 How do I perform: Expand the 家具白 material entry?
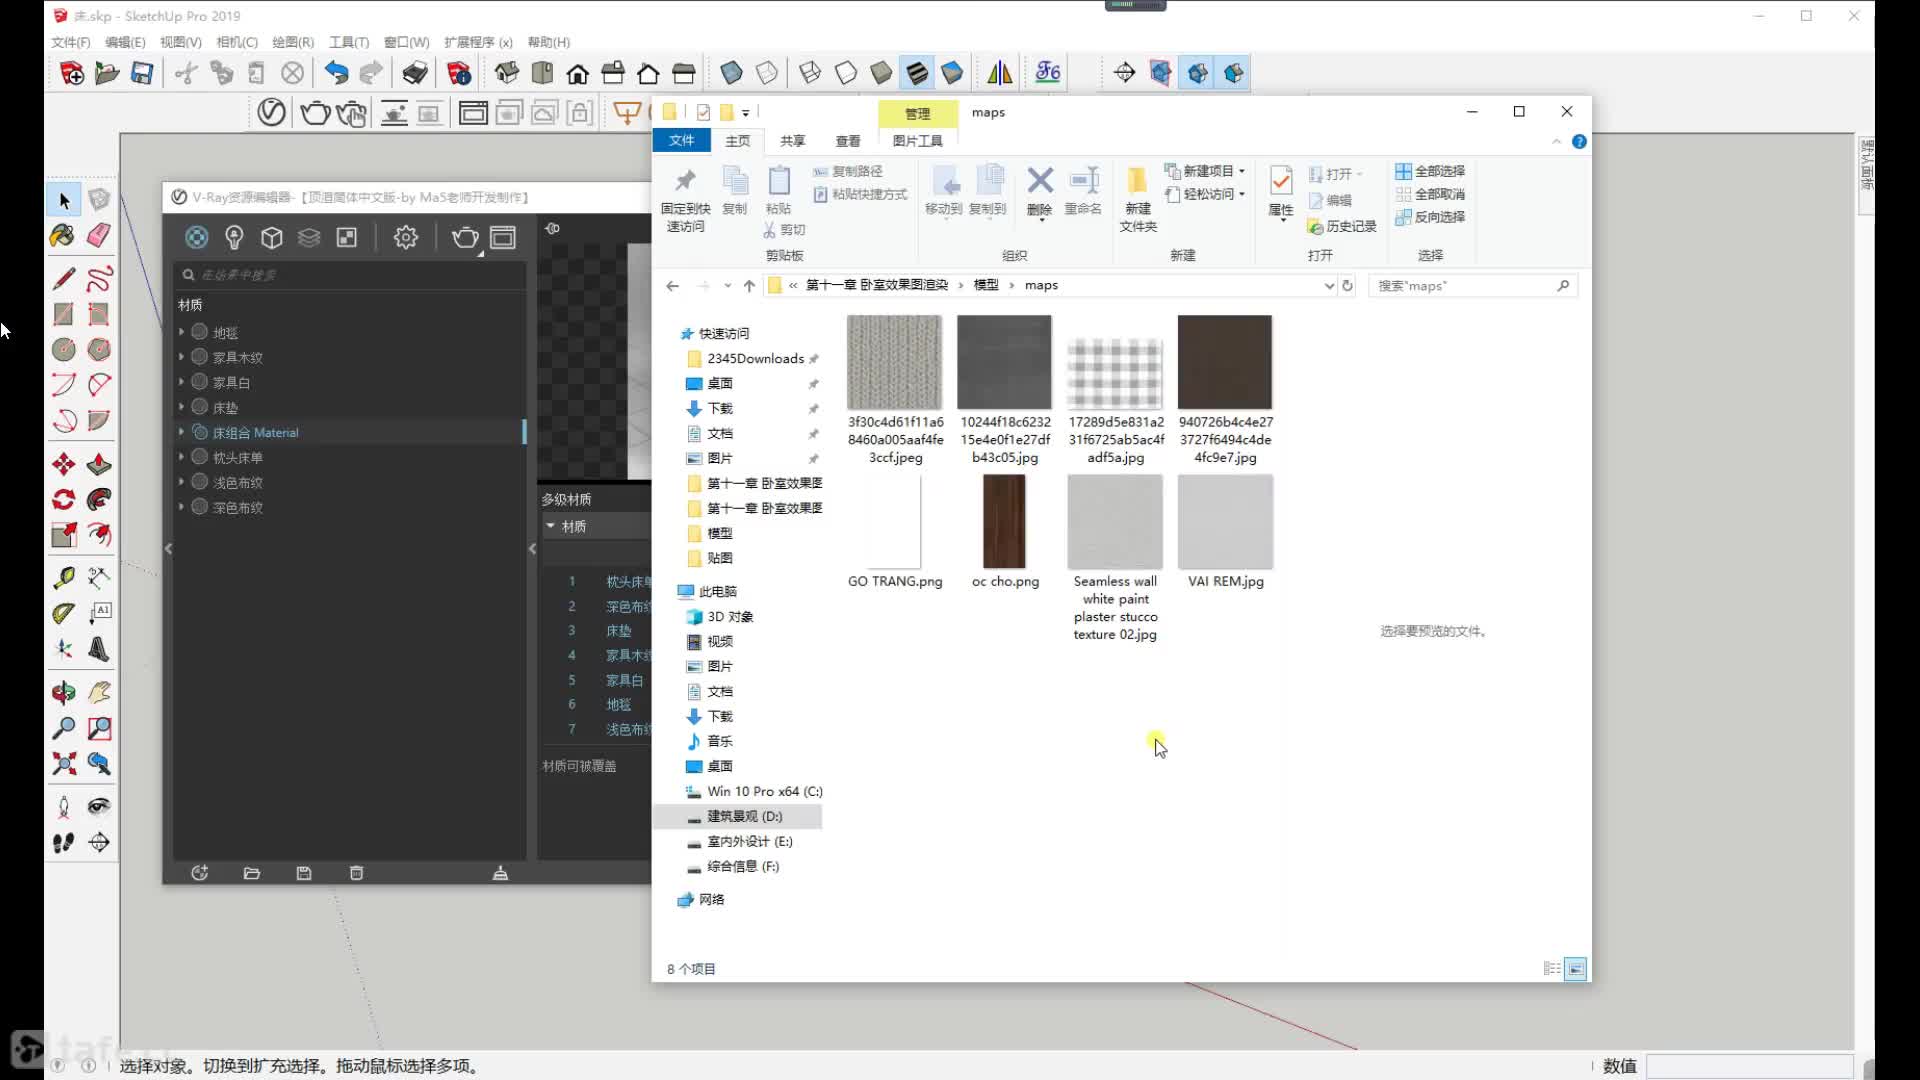182,381
